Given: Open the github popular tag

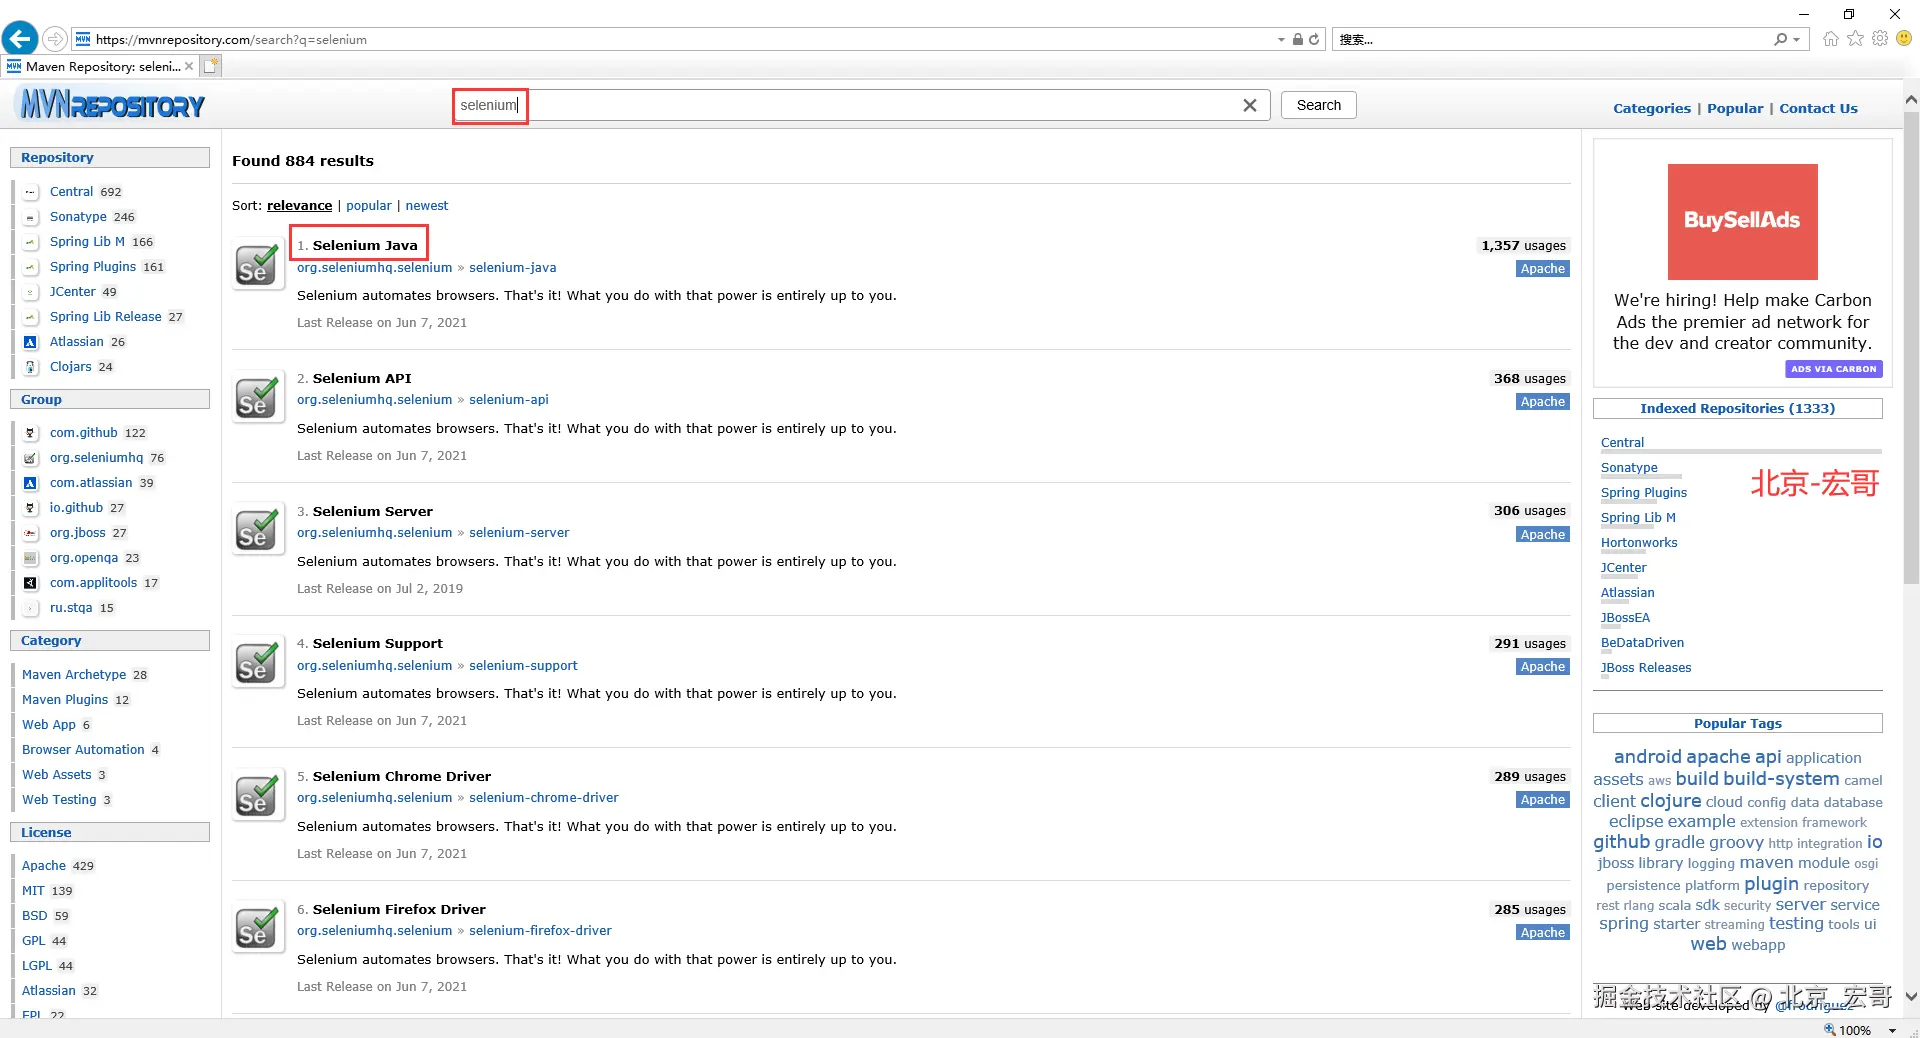Looking at the screenshot, I should pos(1621,843).
